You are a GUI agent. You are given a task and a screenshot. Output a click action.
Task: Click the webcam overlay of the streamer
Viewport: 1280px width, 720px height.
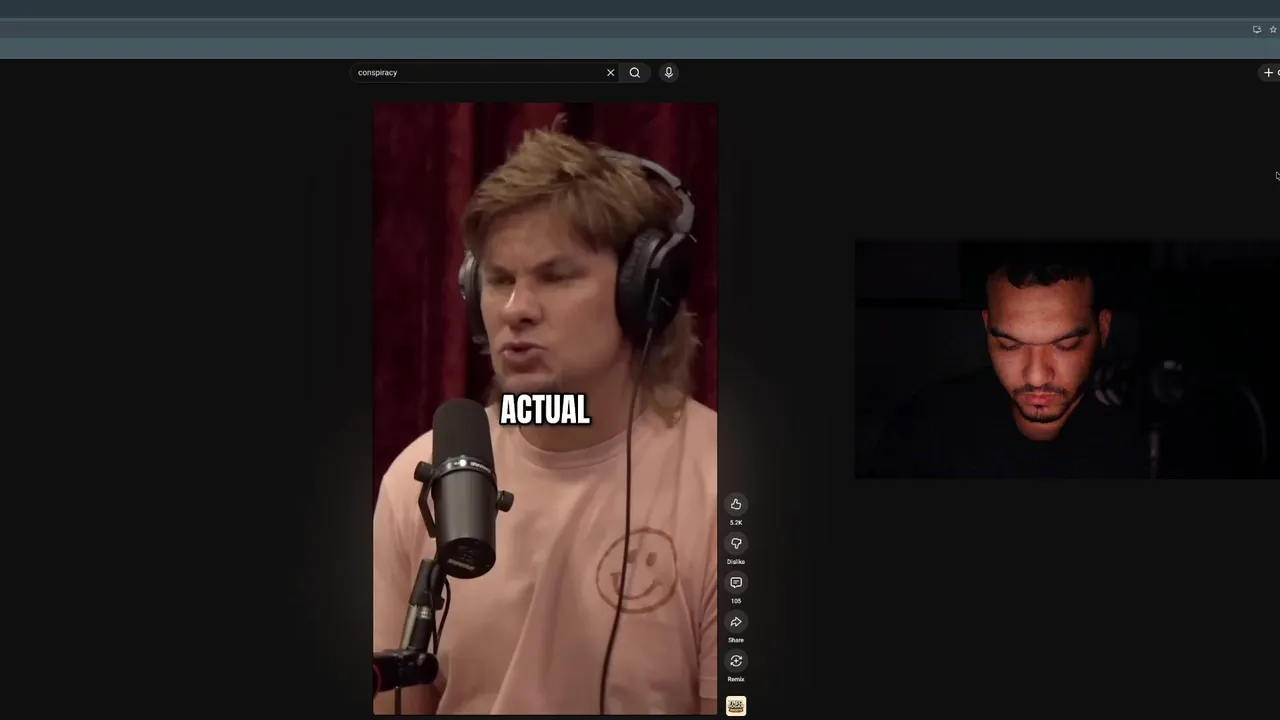coord(1067,359)
